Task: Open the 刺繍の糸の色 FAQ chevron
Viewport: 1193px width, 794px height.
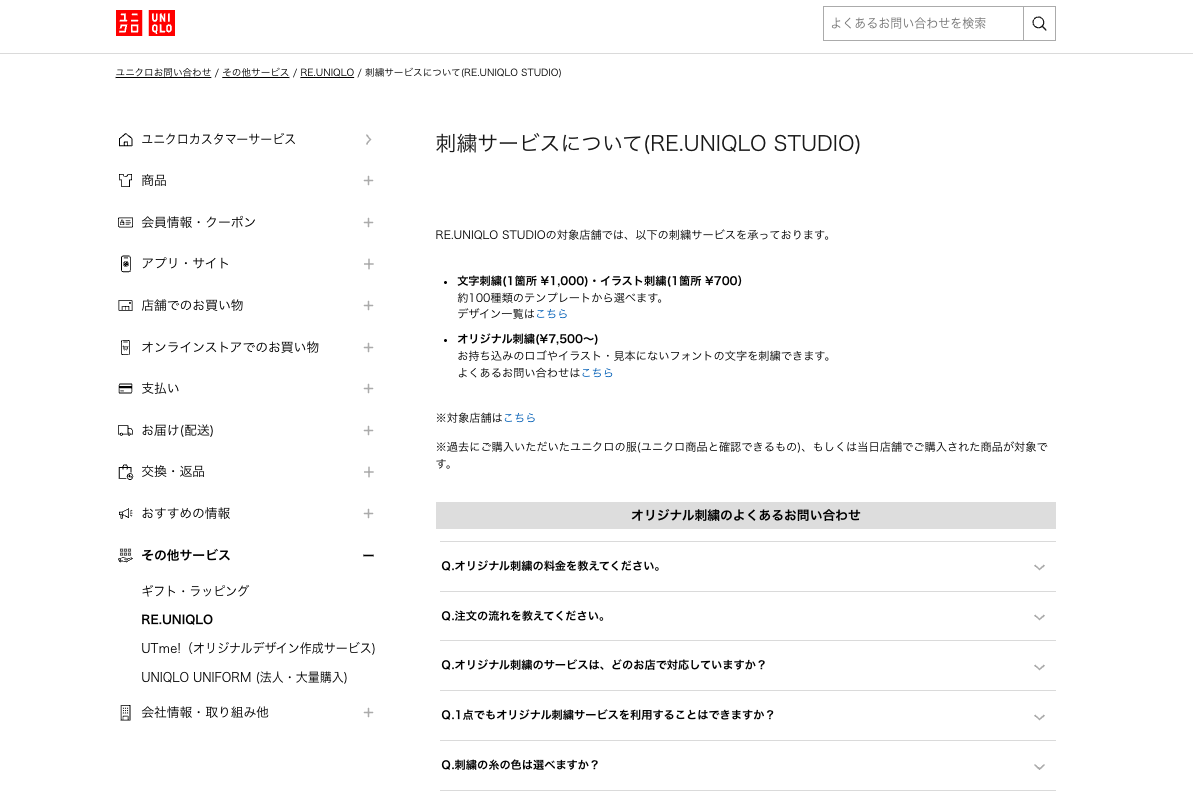Action: pos(1039,766)
